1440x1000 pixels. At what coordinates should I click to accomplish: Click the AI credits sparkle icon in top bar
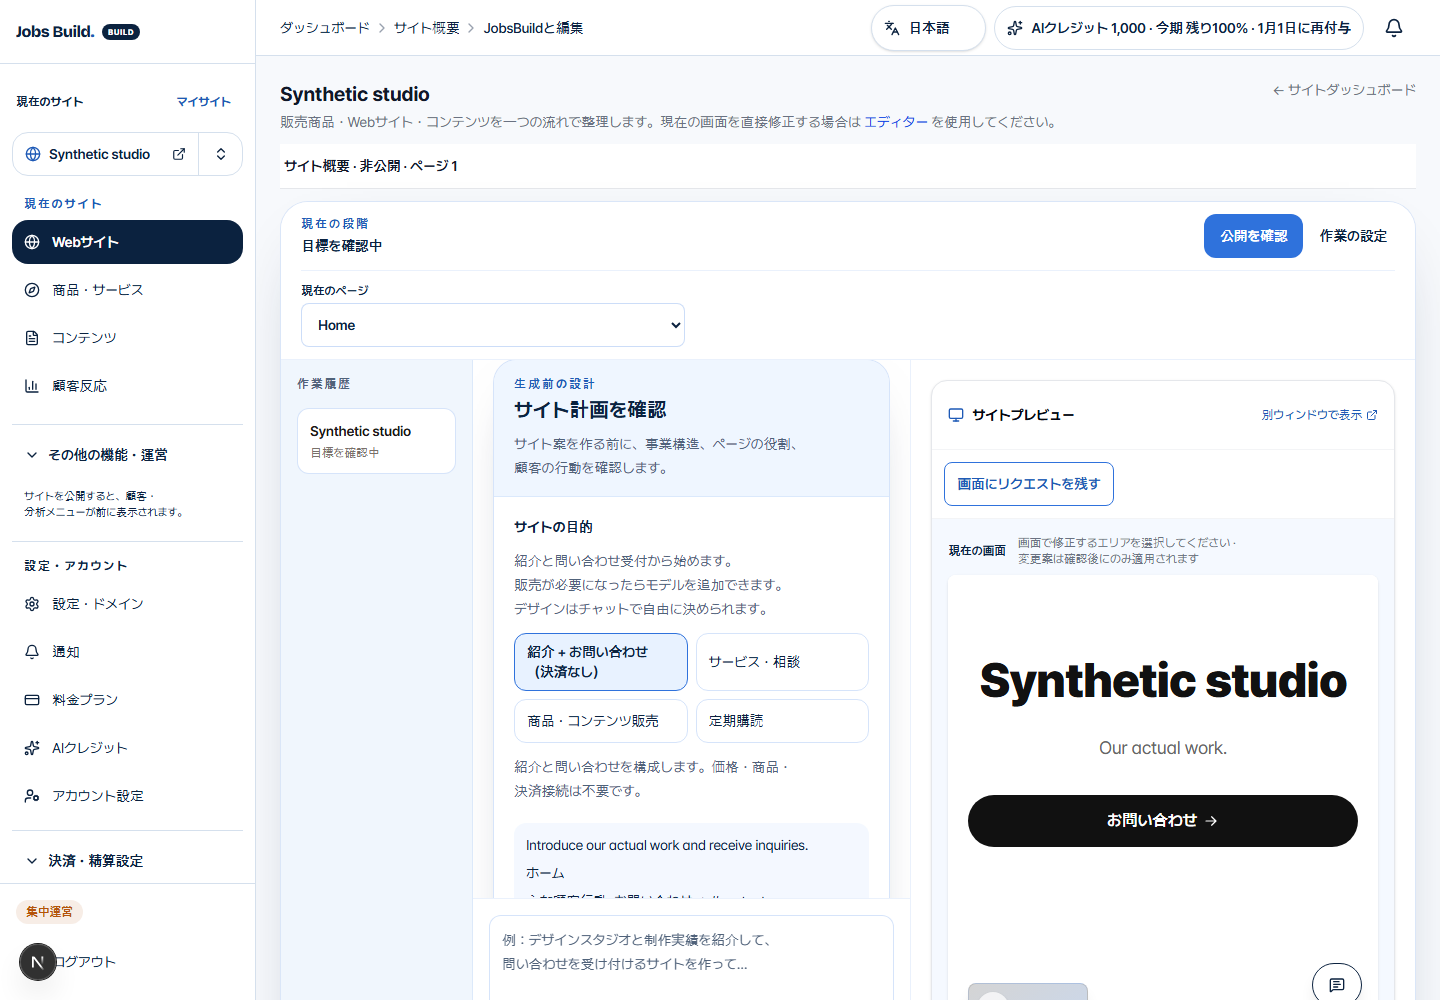[x=1015, y=28]
